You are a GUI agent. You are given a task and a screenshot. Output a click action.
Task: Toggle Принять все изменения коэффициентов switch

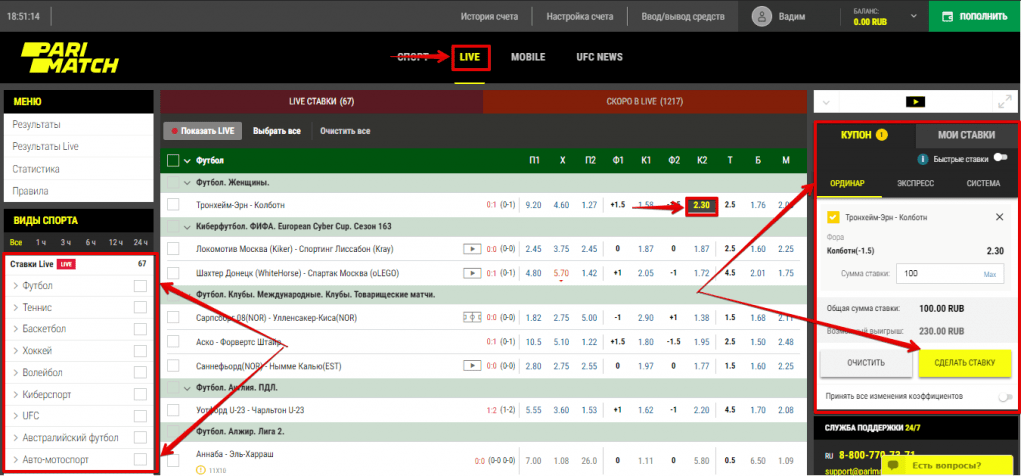(x=1006, y=396)
